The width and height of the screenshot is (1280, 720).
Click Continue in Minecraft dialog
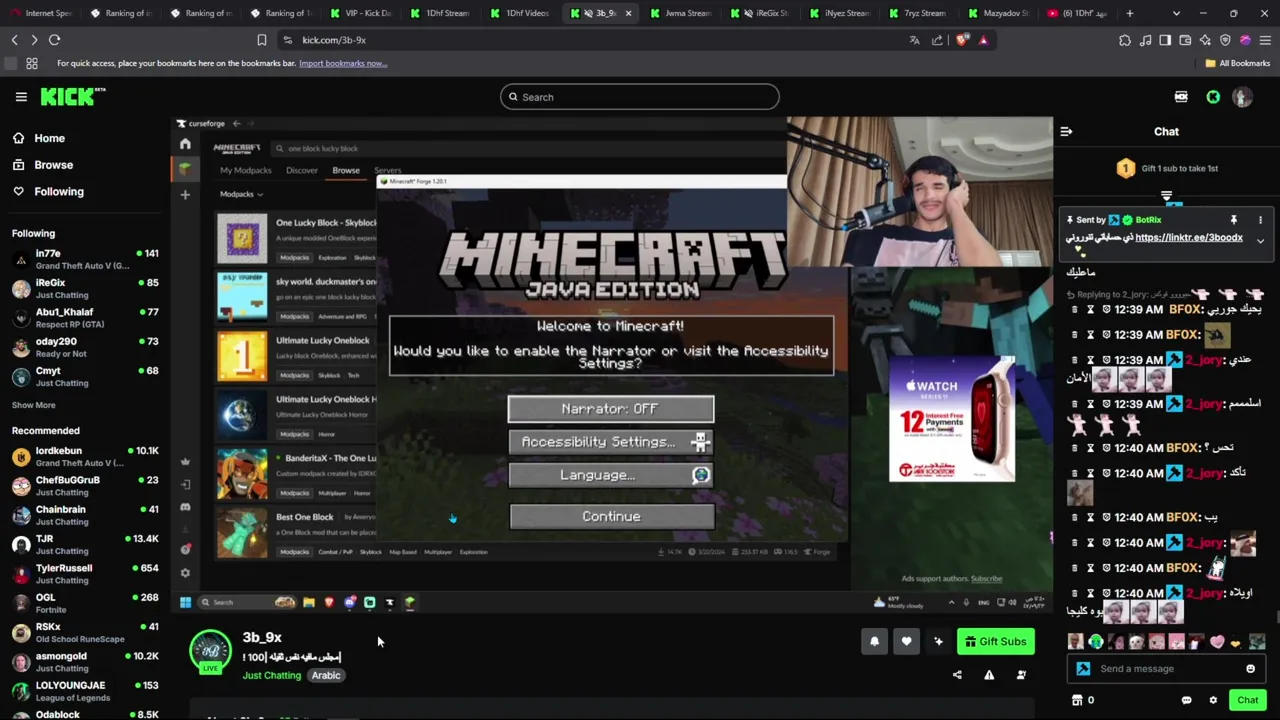click(611, 516)
